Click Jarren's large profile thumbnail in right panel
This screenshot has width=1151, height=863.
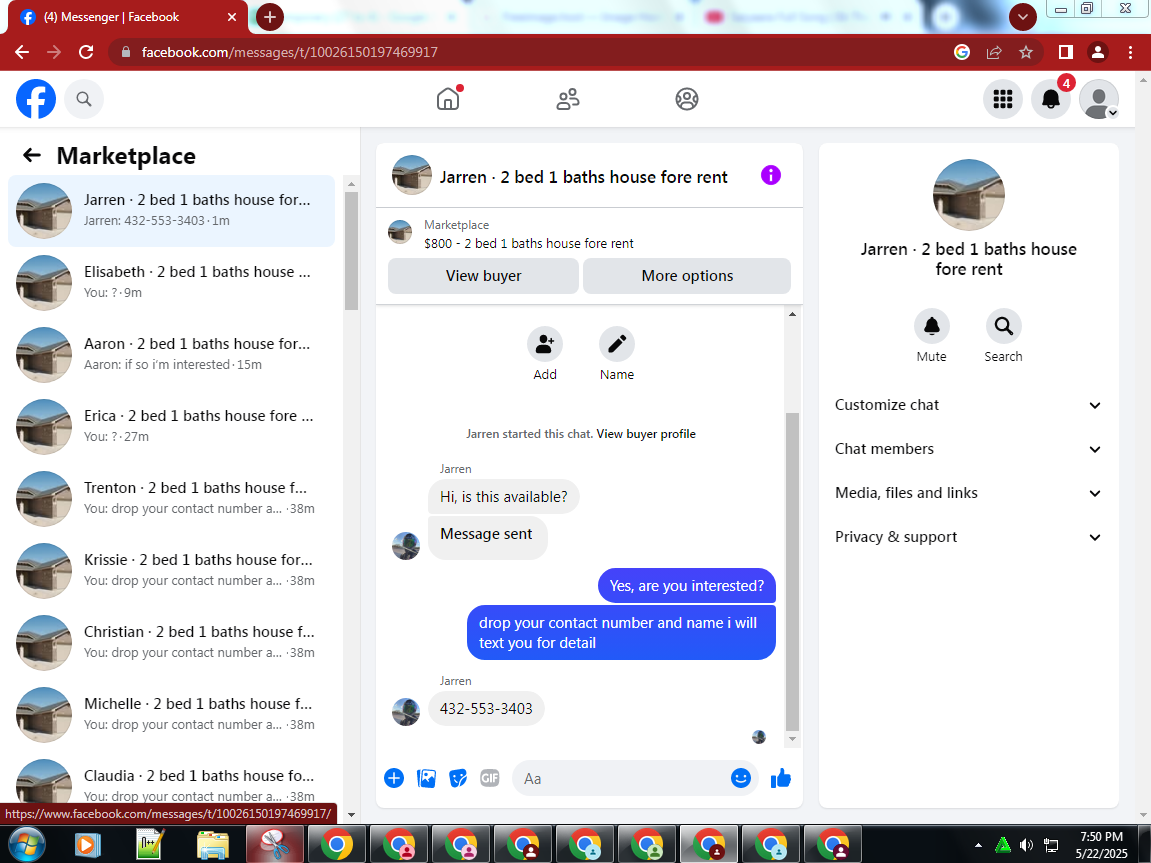tap(968, 195)
